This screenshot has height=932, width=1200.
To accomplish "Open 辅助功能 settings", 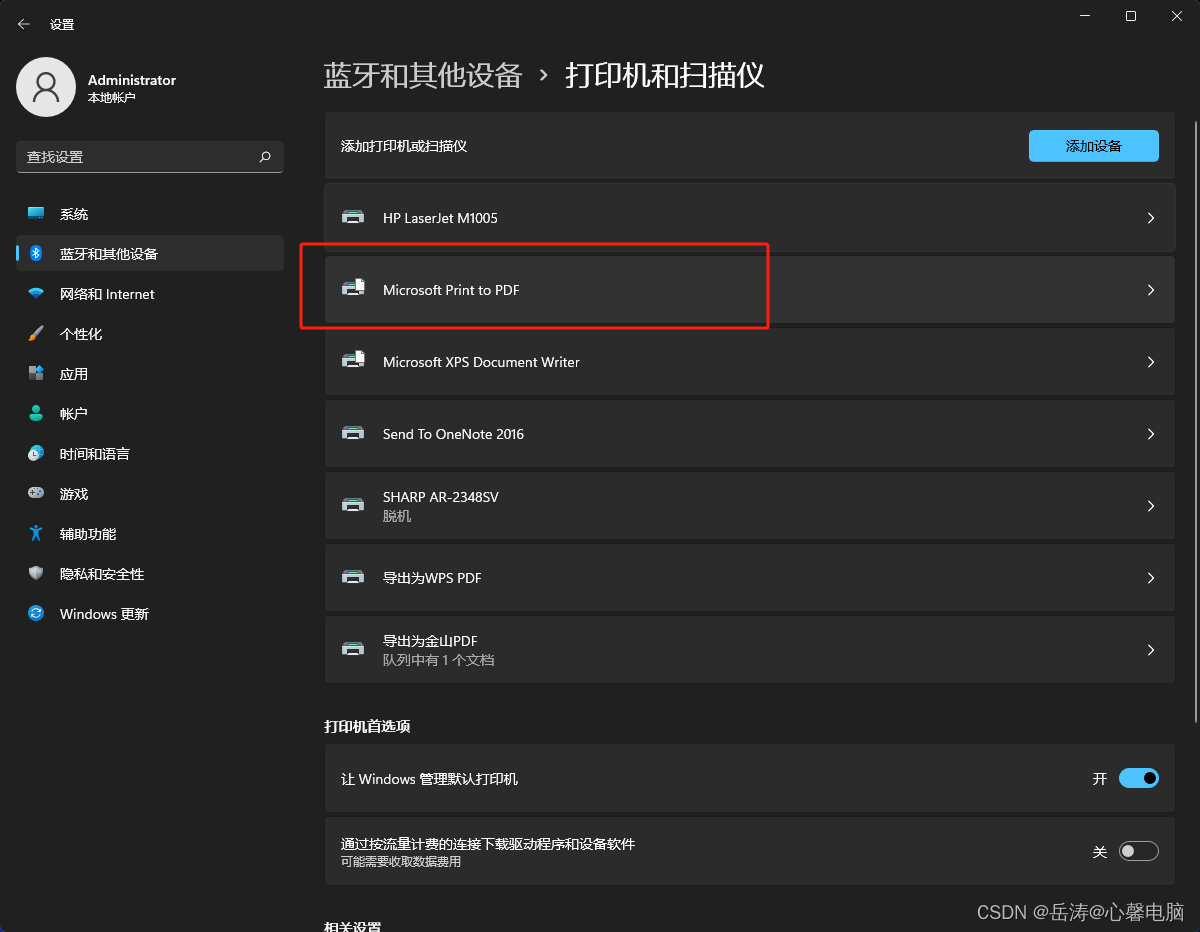I will point(150,534).
